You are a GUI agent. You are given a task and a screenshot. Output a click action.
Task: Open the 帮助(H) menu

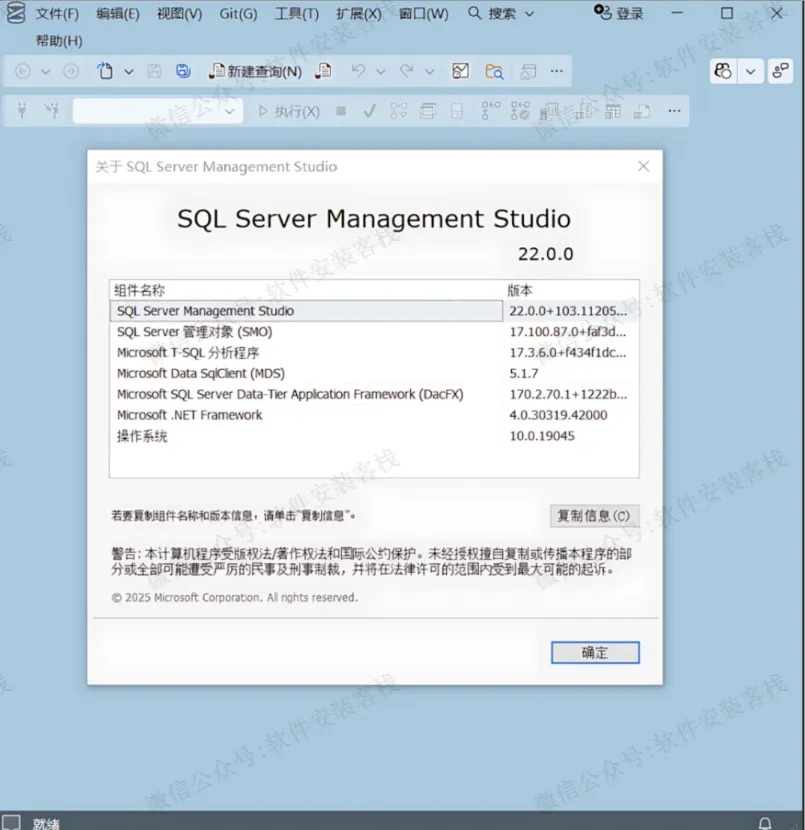coord(59,41)
